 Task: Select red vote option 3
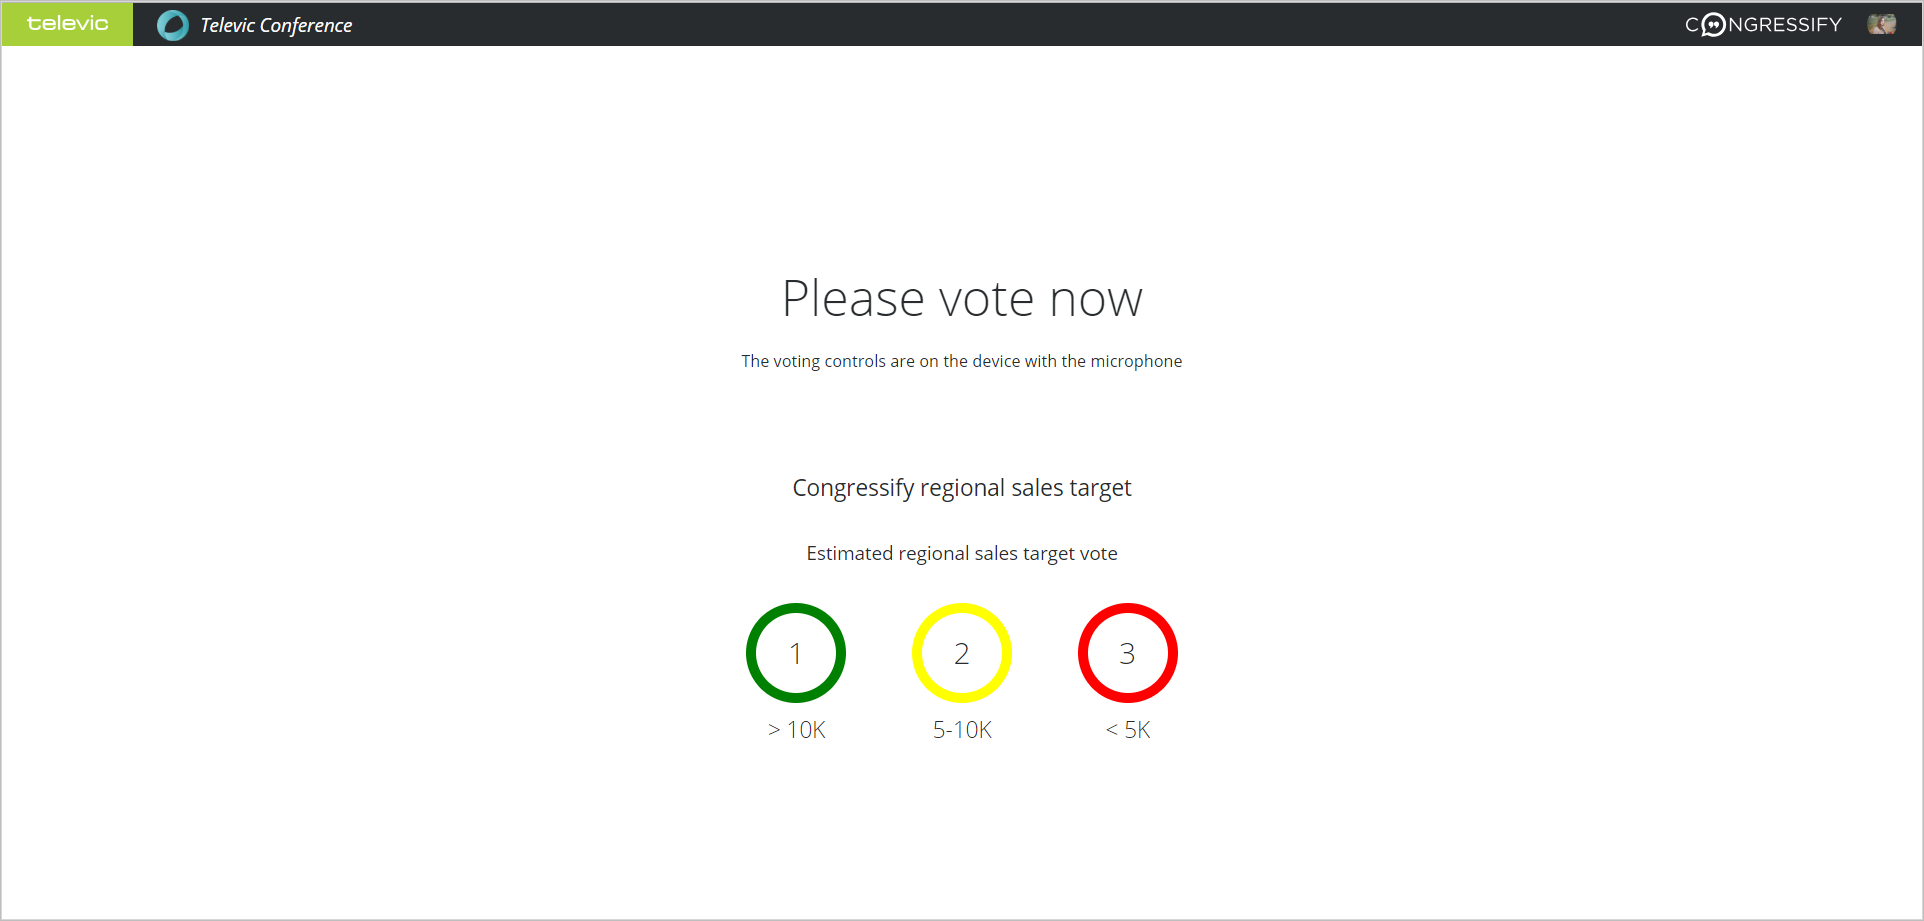(1128, 653)
